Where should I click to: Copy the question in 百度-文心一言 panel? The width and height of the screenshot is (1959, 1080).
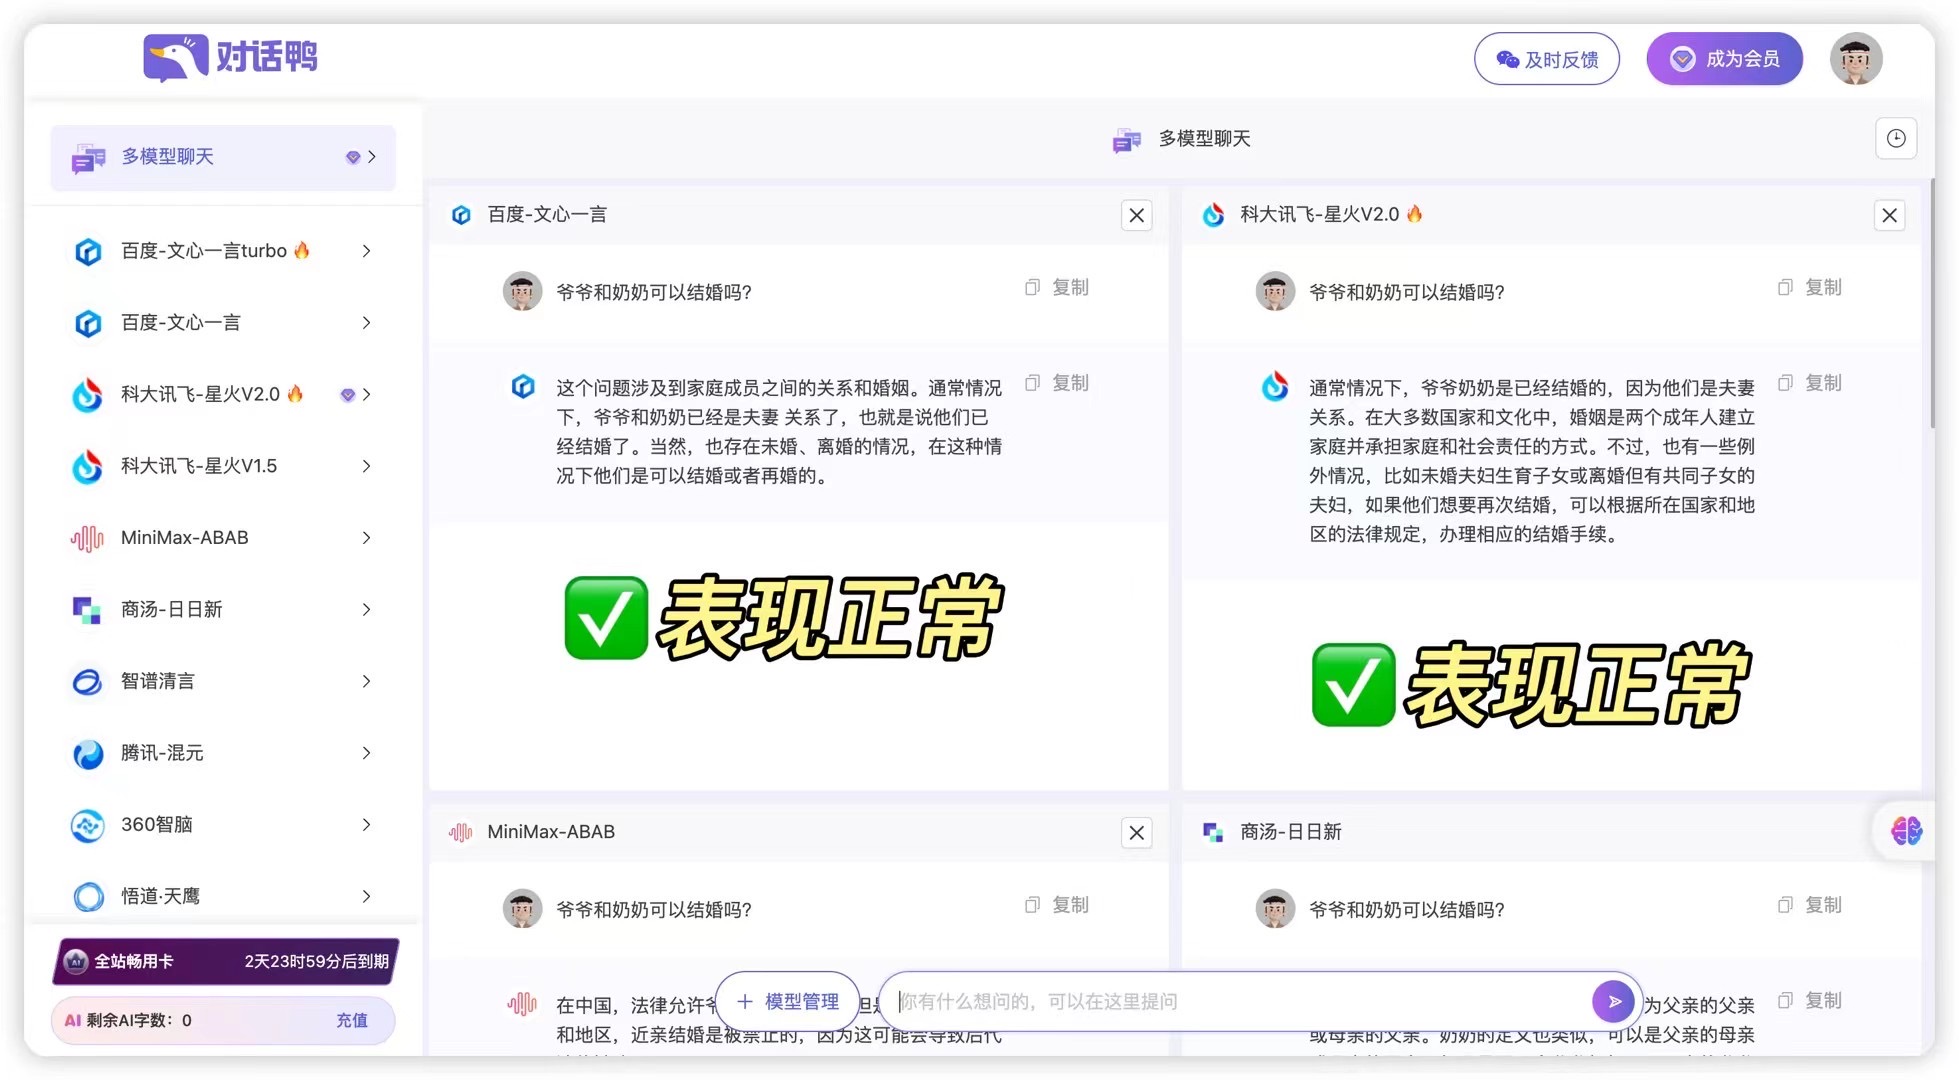[1057, 287]
